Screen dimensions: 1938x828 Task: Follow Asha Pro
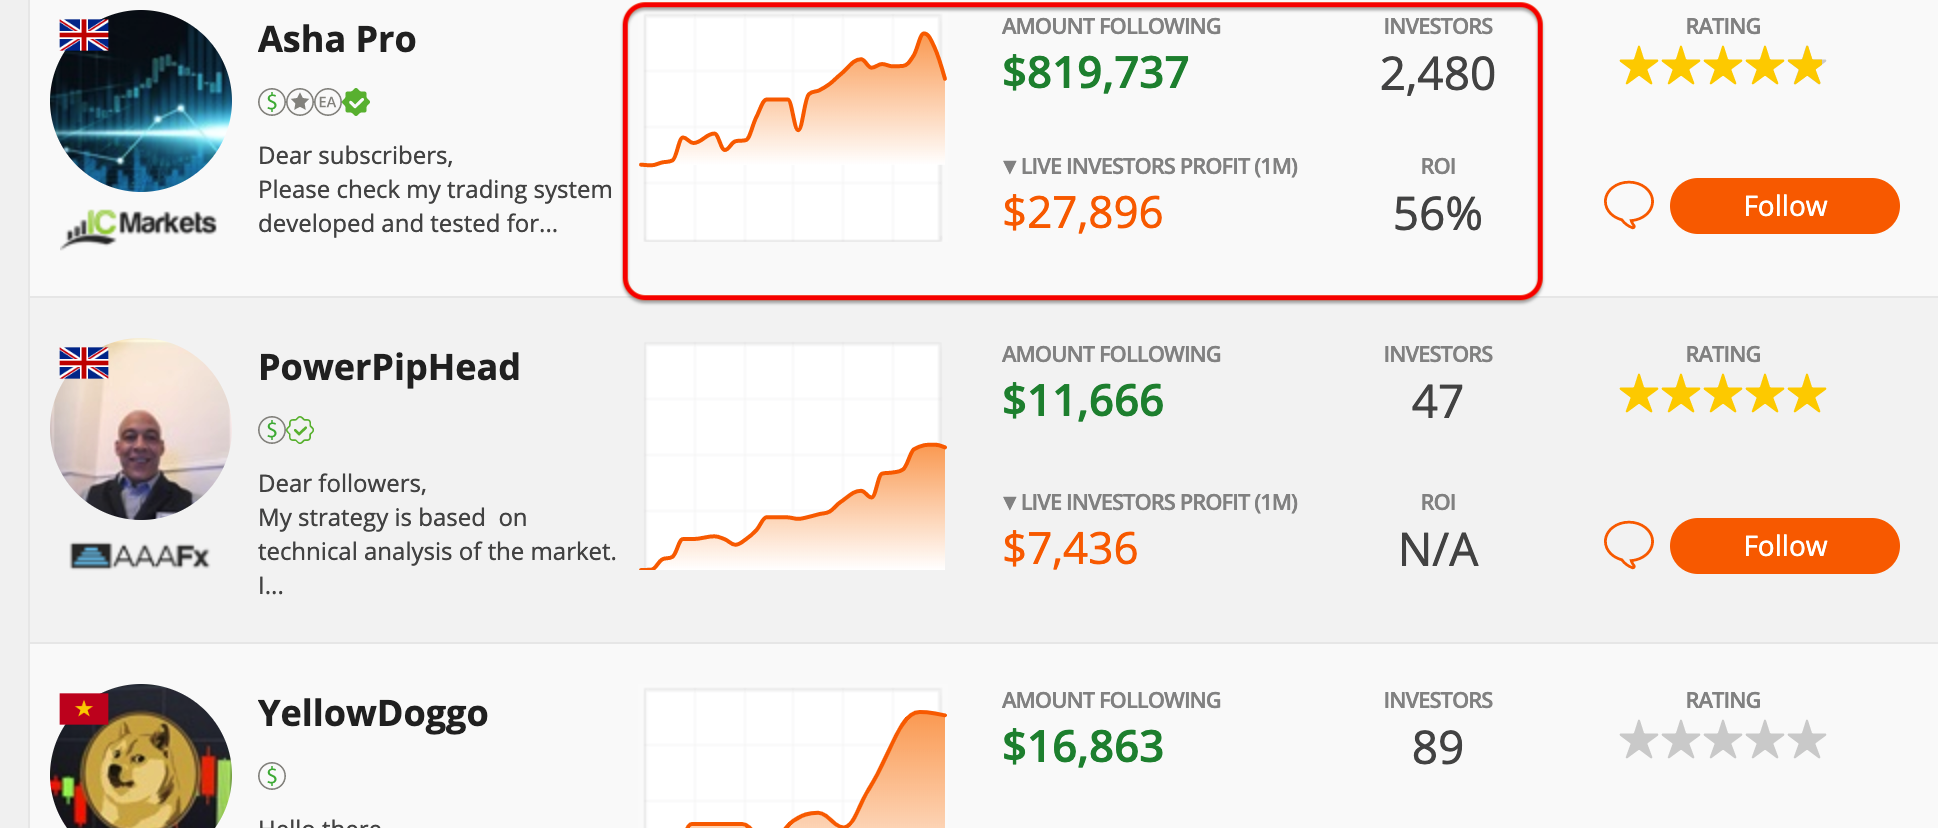[1784, 206]
